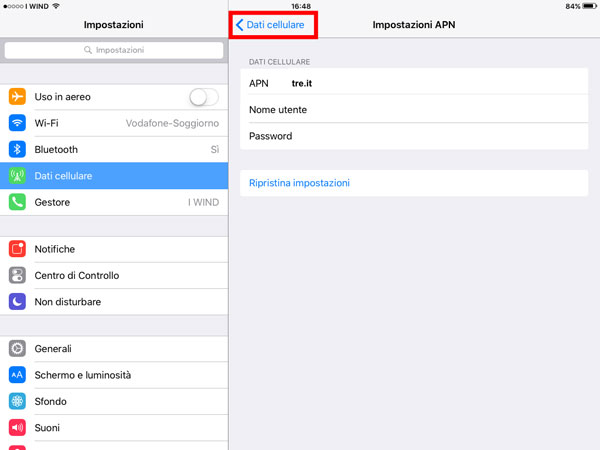Tap Ripristina impostazioni link
Viewport: 600px width, 450px height.
(x=298, y=183)
